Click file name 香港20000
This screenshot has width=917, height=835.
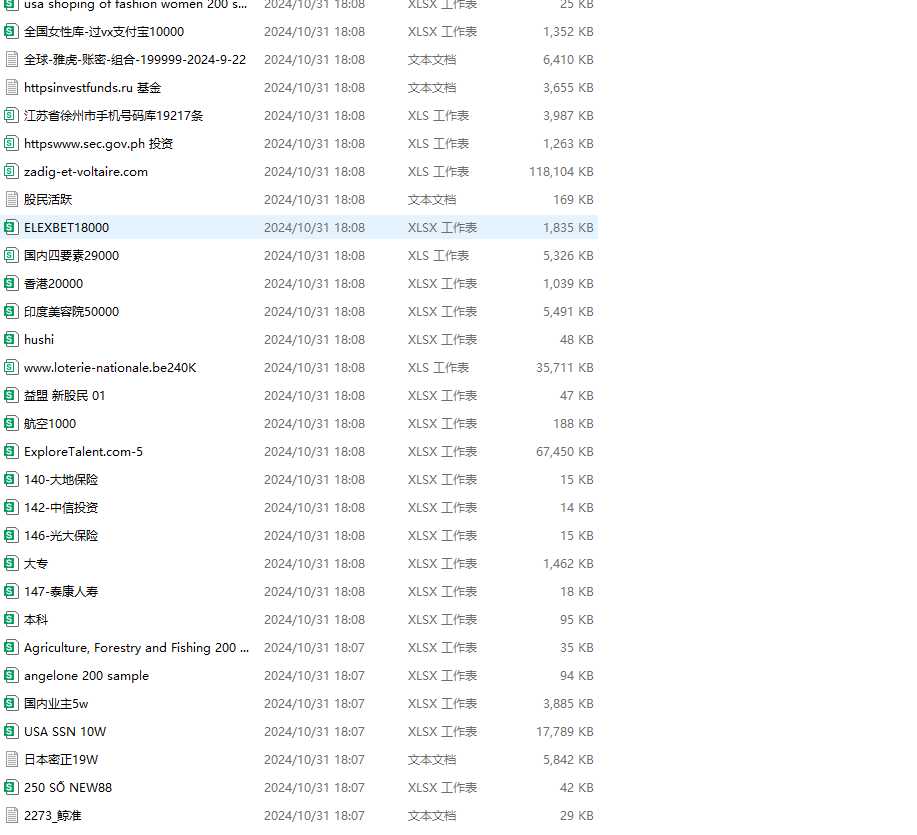pos(53,284)
